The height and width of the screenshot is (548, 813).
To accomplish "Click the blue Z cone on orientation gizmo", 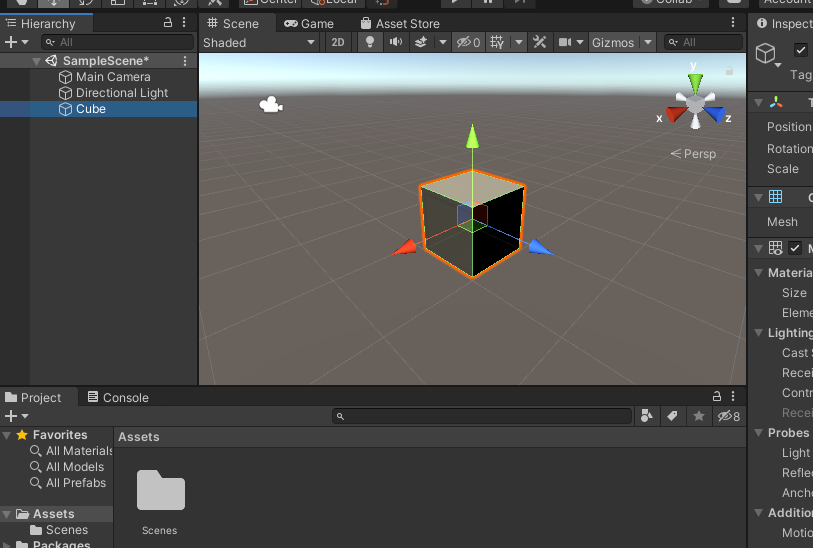I will pos(714,114).
